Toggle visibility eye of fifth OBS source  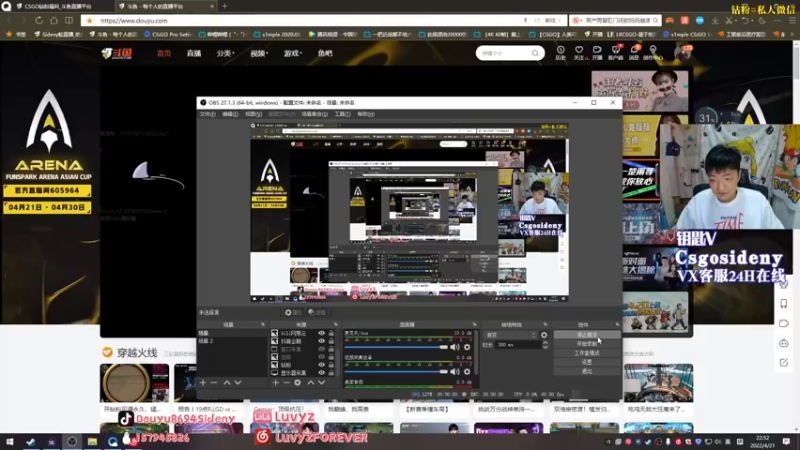point(321,365)
